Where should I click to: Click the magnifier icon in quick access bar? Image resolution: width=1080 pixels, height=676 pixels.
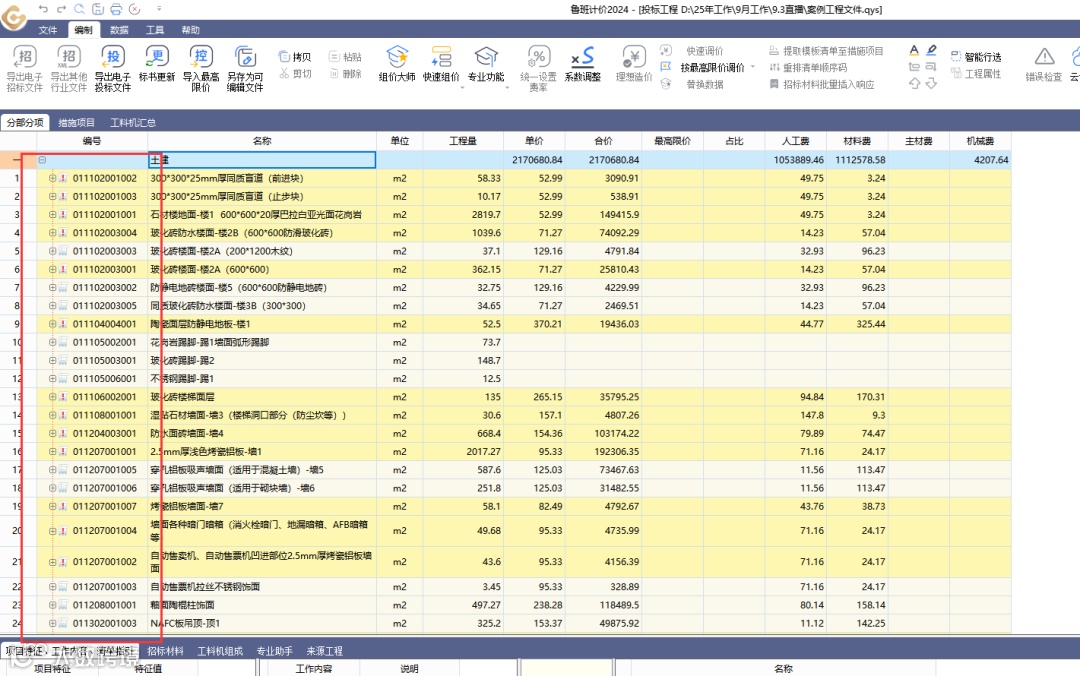[x=79, y=9]
